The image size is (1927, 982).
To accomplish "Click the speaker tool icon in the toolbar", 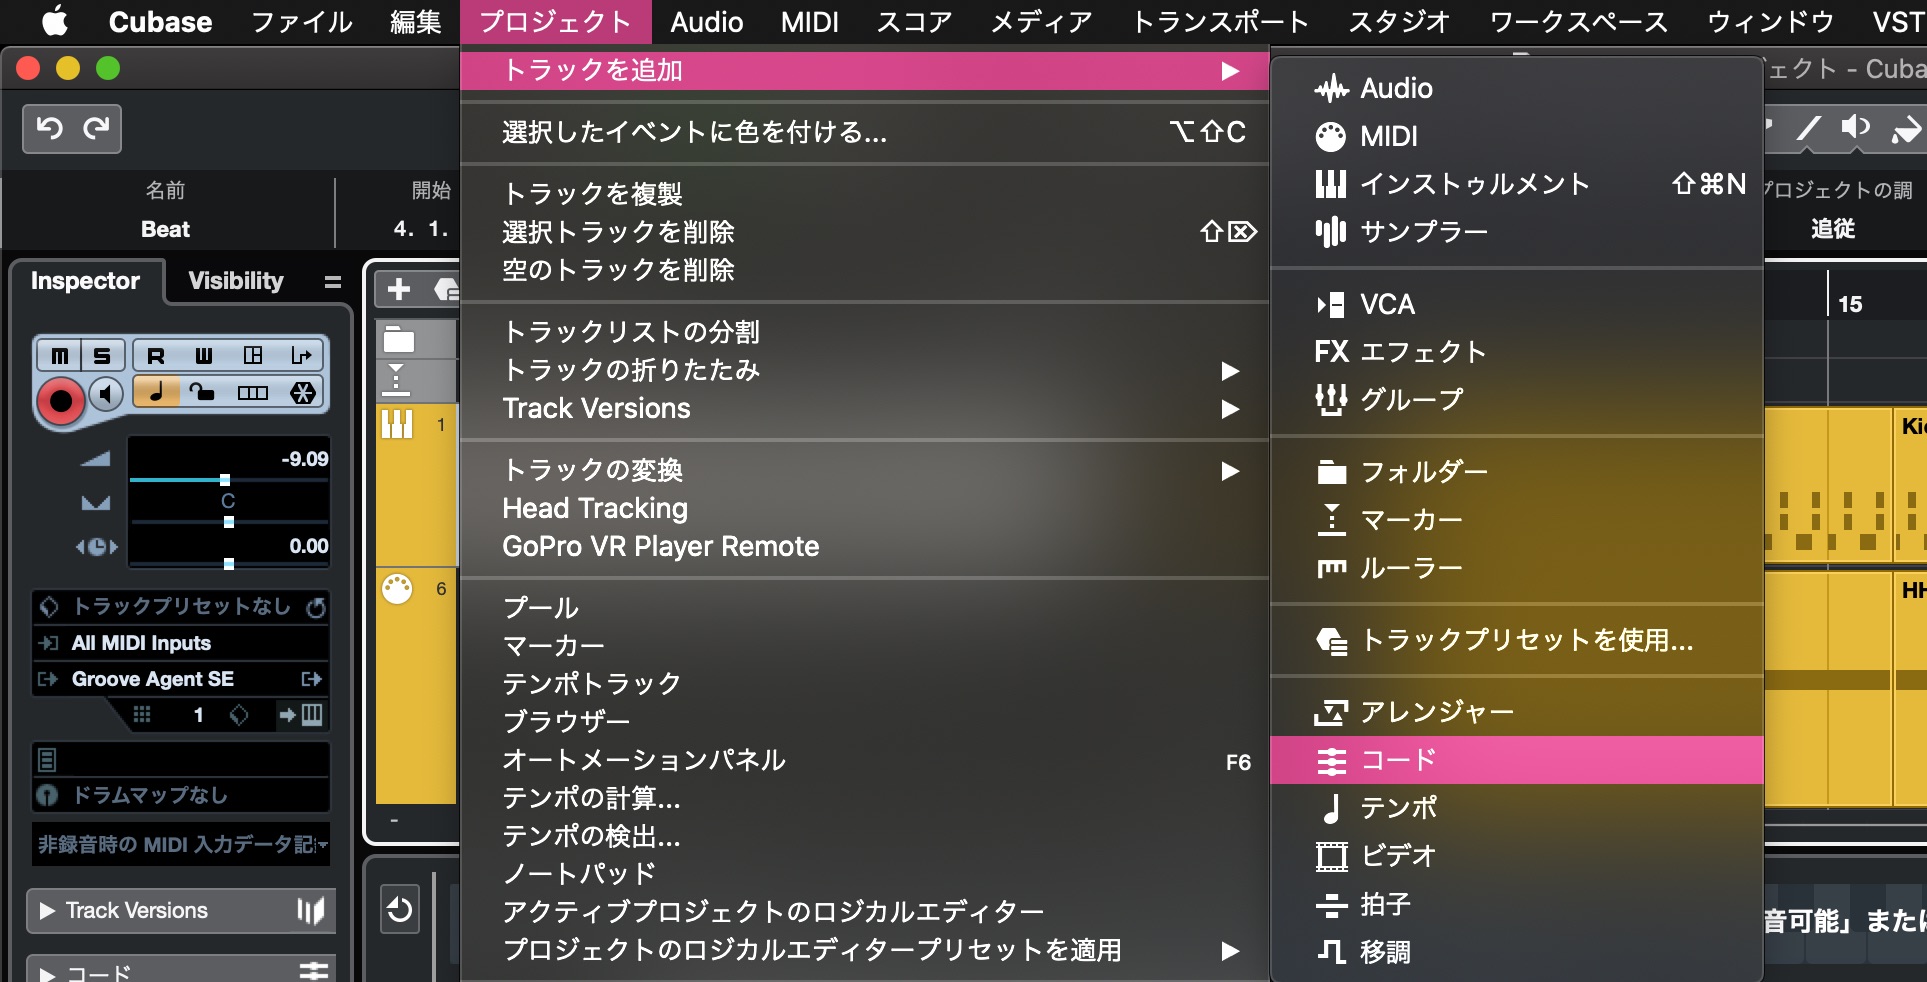I will point(1856,127).
